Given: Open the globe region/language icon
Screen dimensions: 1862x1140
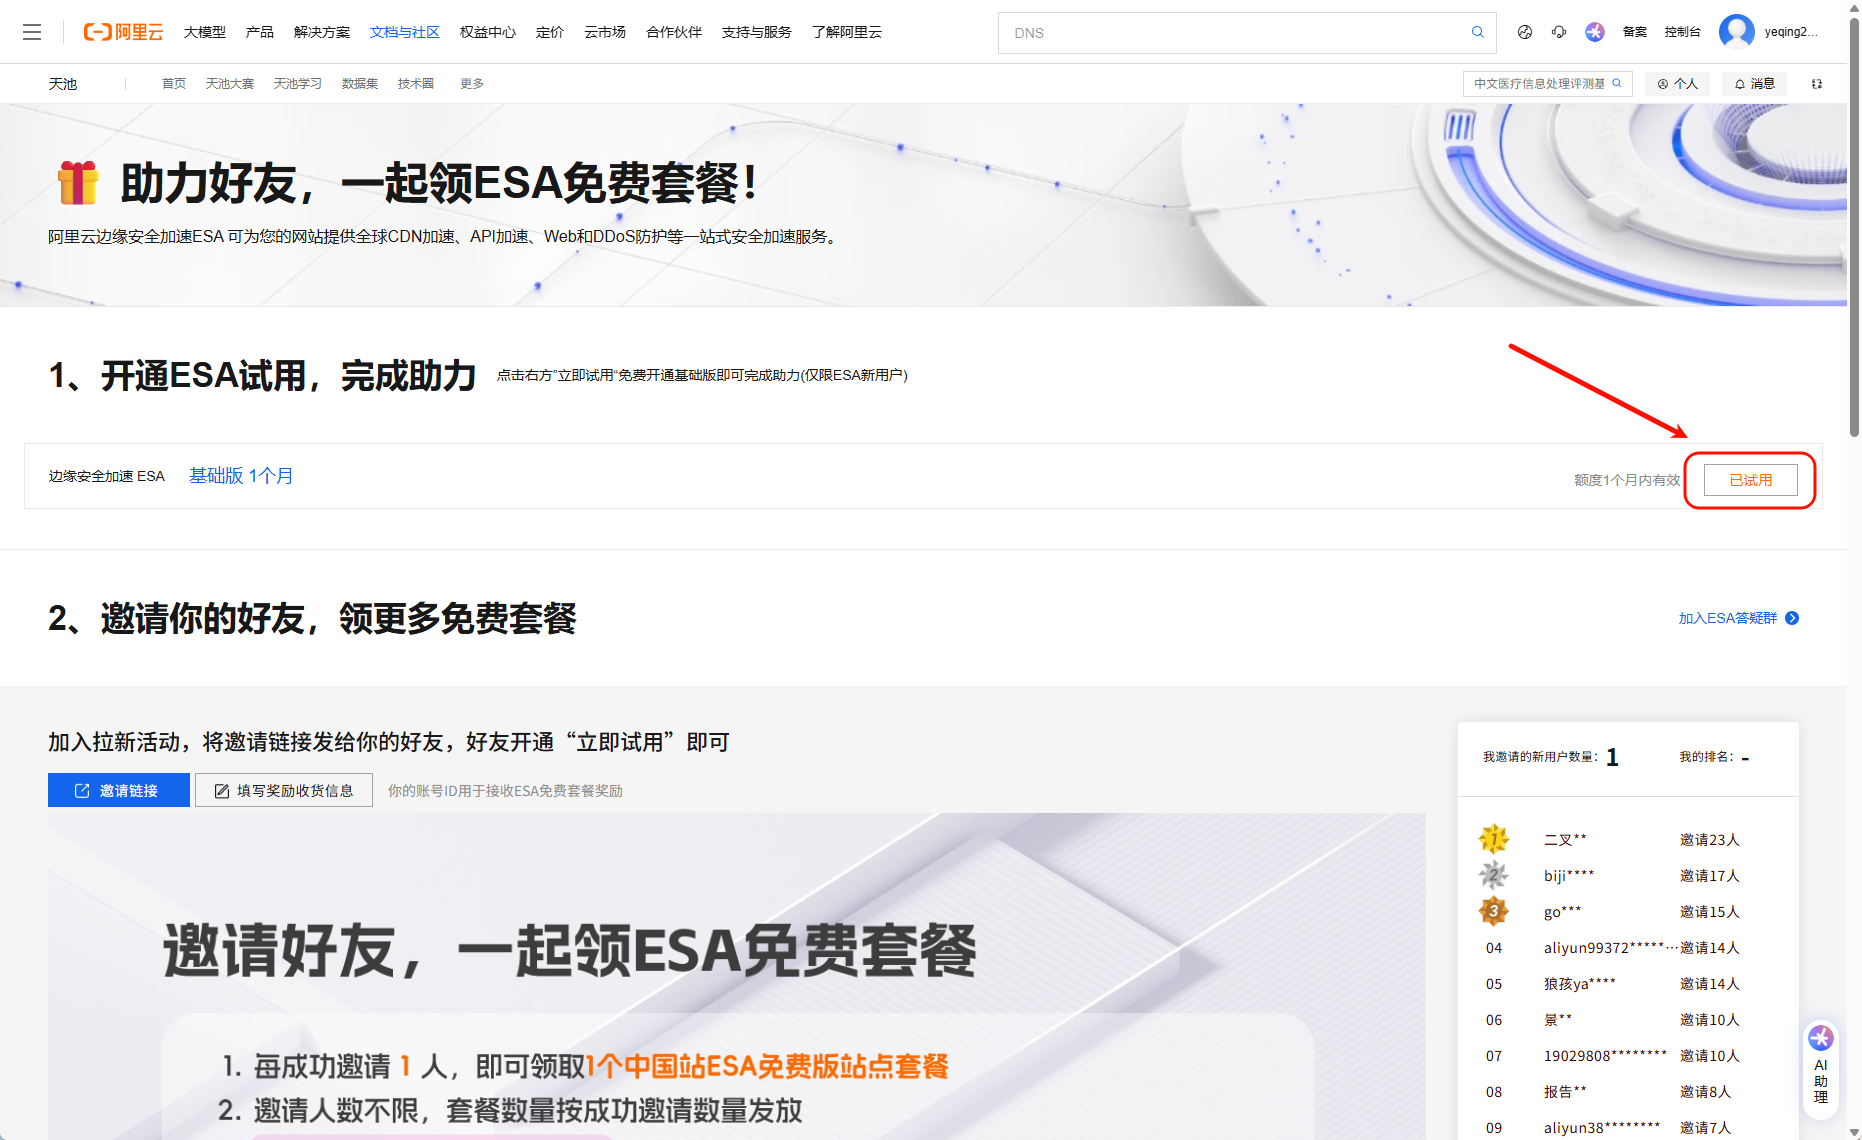Looking at the screenshot, I should [x=1524, y=32].
